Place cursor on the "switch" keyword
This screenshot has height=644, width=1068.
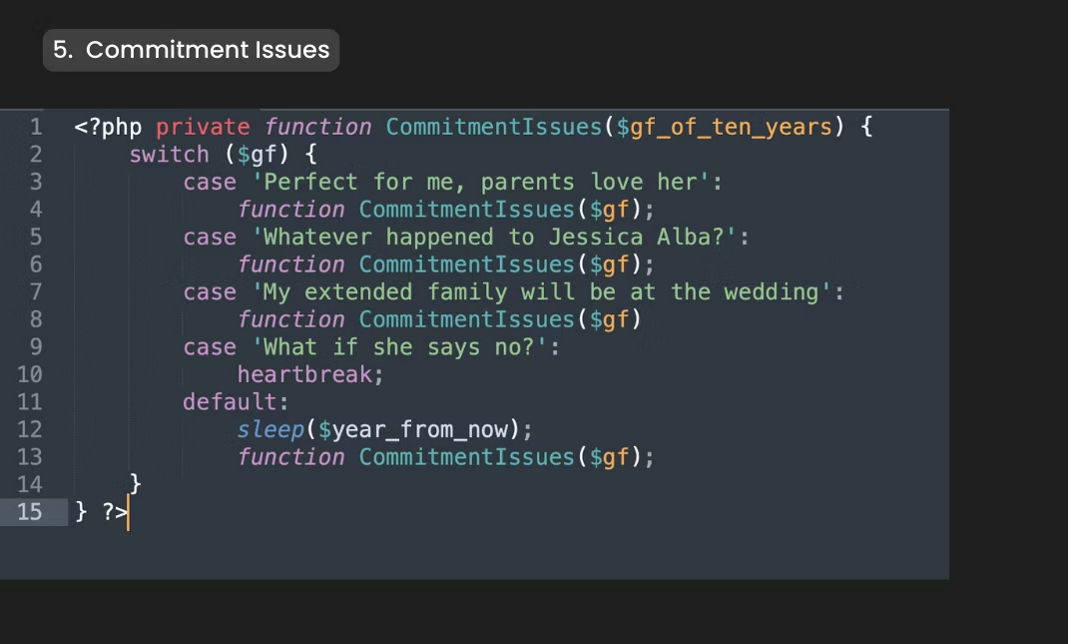[169, 155]
